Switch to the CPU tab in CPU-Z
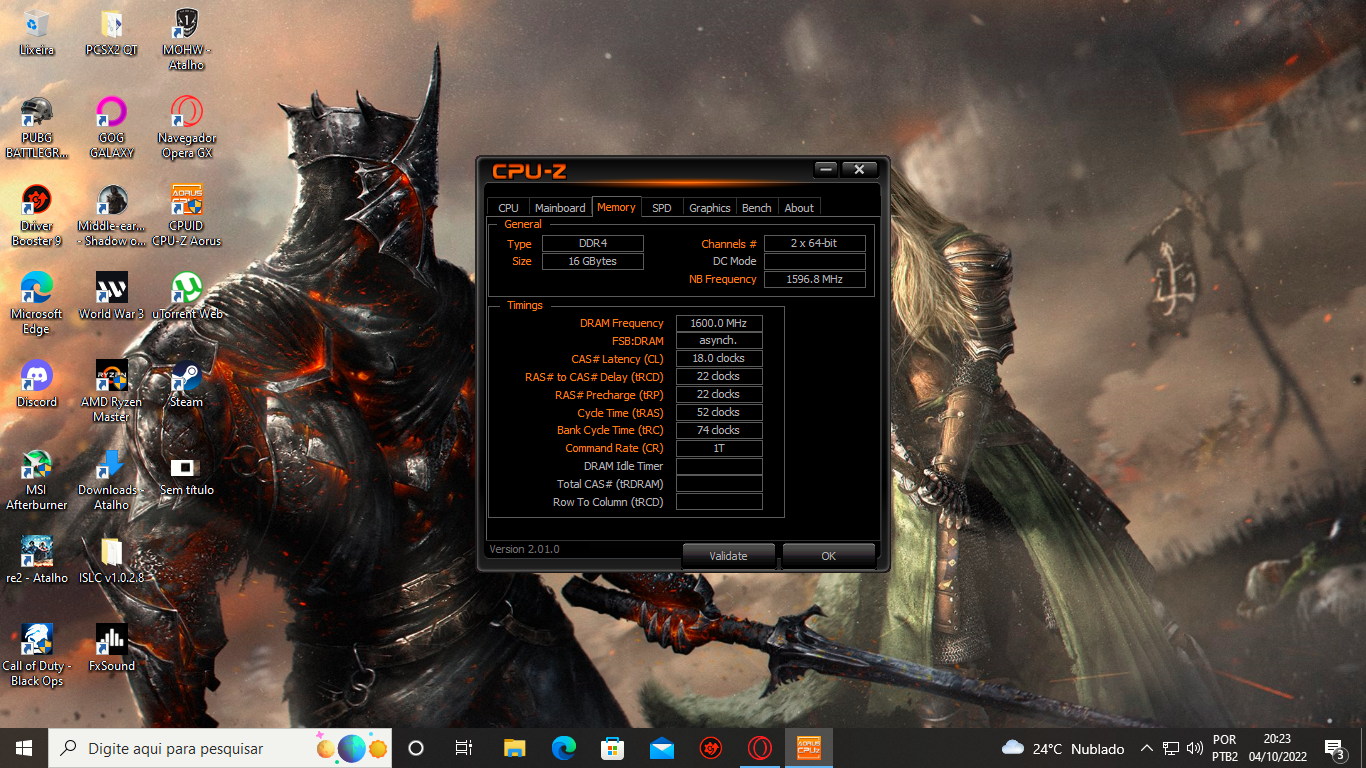Screen dimensions: 1366x768 (x=508, y=208)
